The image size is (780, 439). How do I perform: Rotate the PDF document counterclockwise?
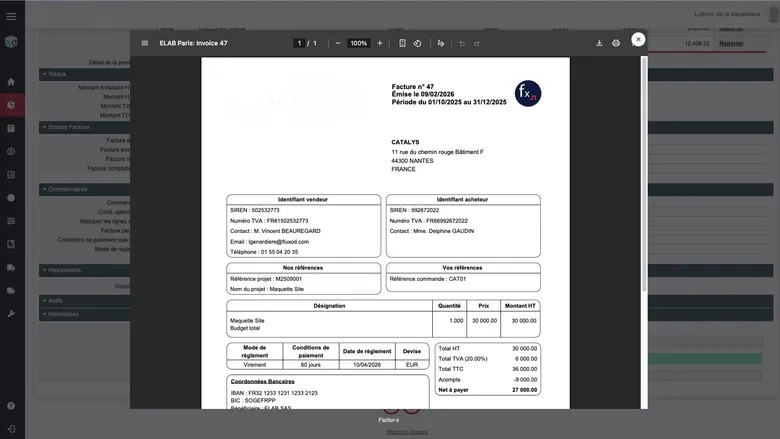pyautogui.click(x=417, y=43)
